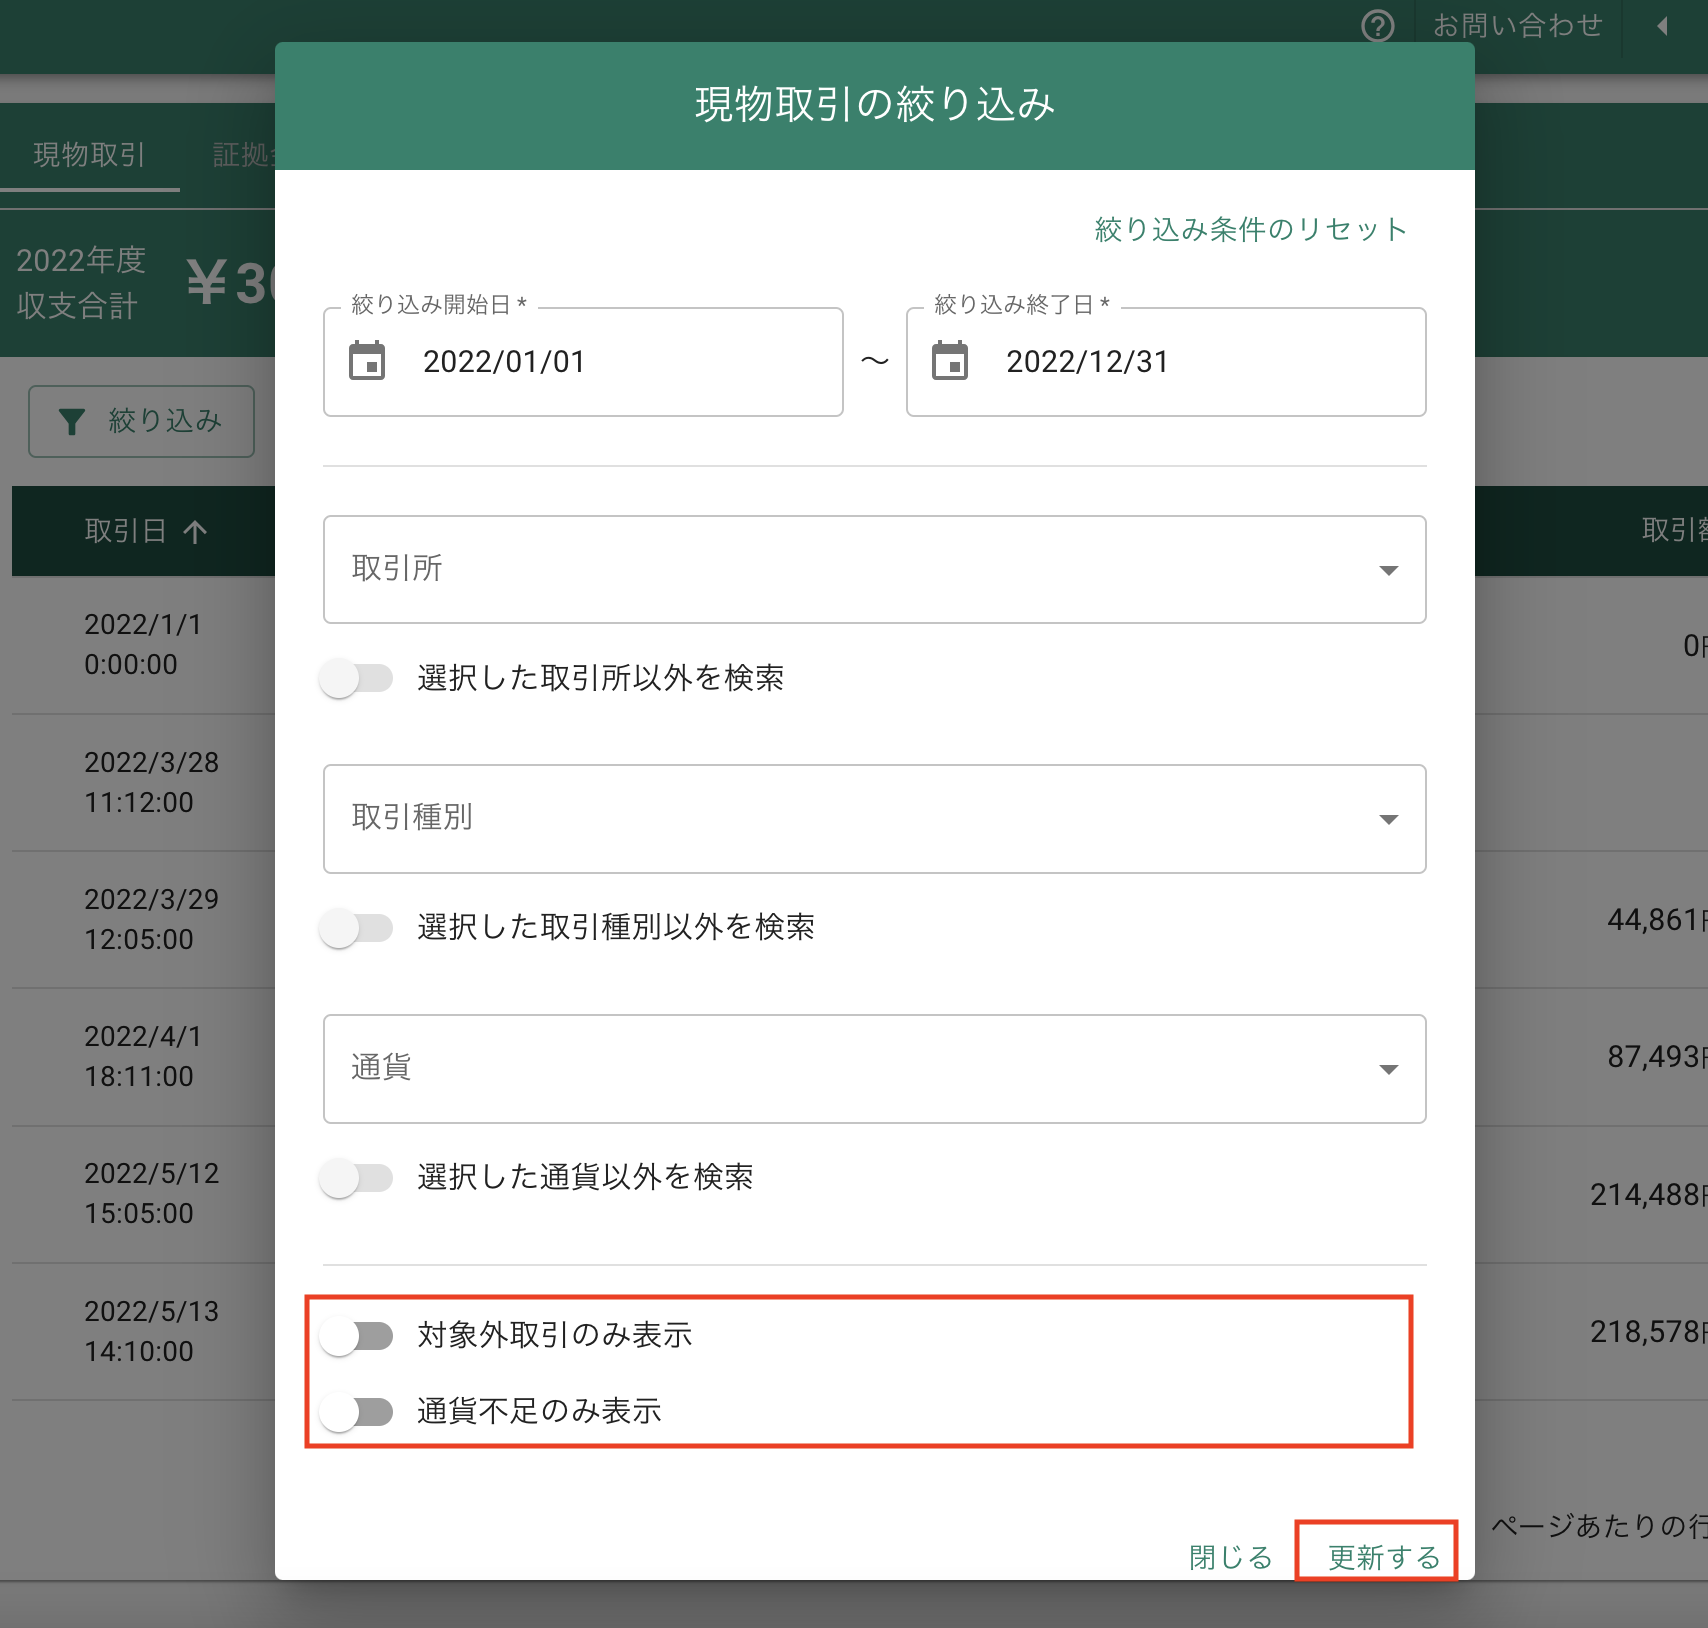Click the start date calendar icon
Viewport: 1708px width, 1628px height.
point(367,361)
